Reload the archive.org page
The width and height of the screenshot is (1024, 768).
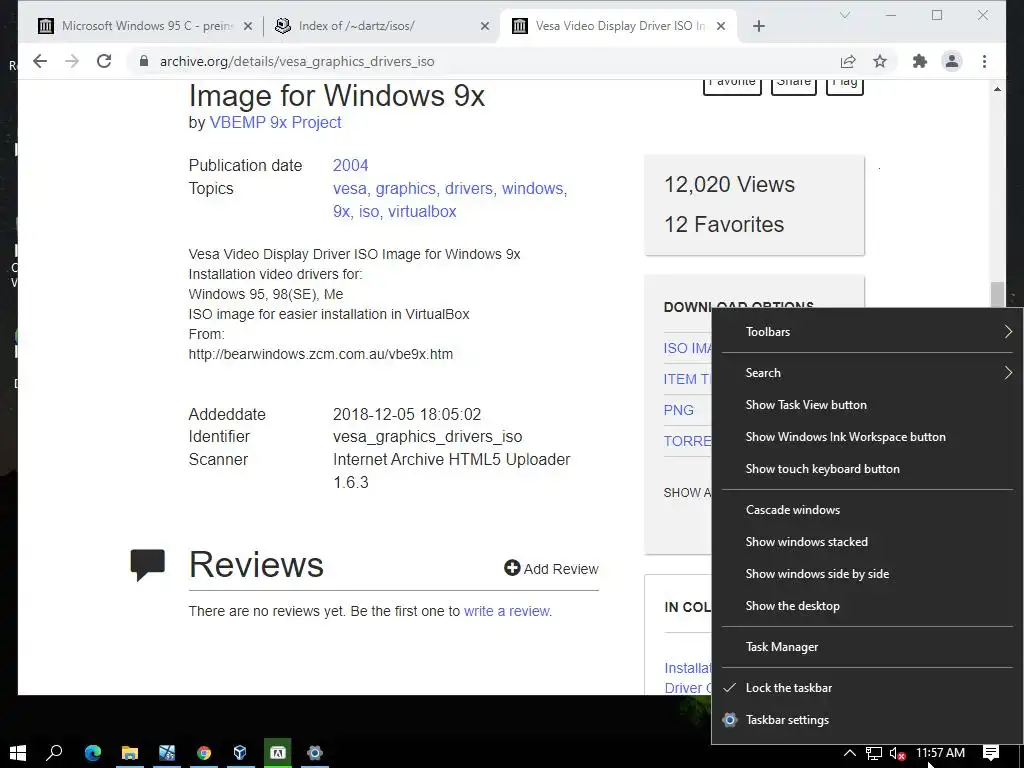tap(104, 61)
